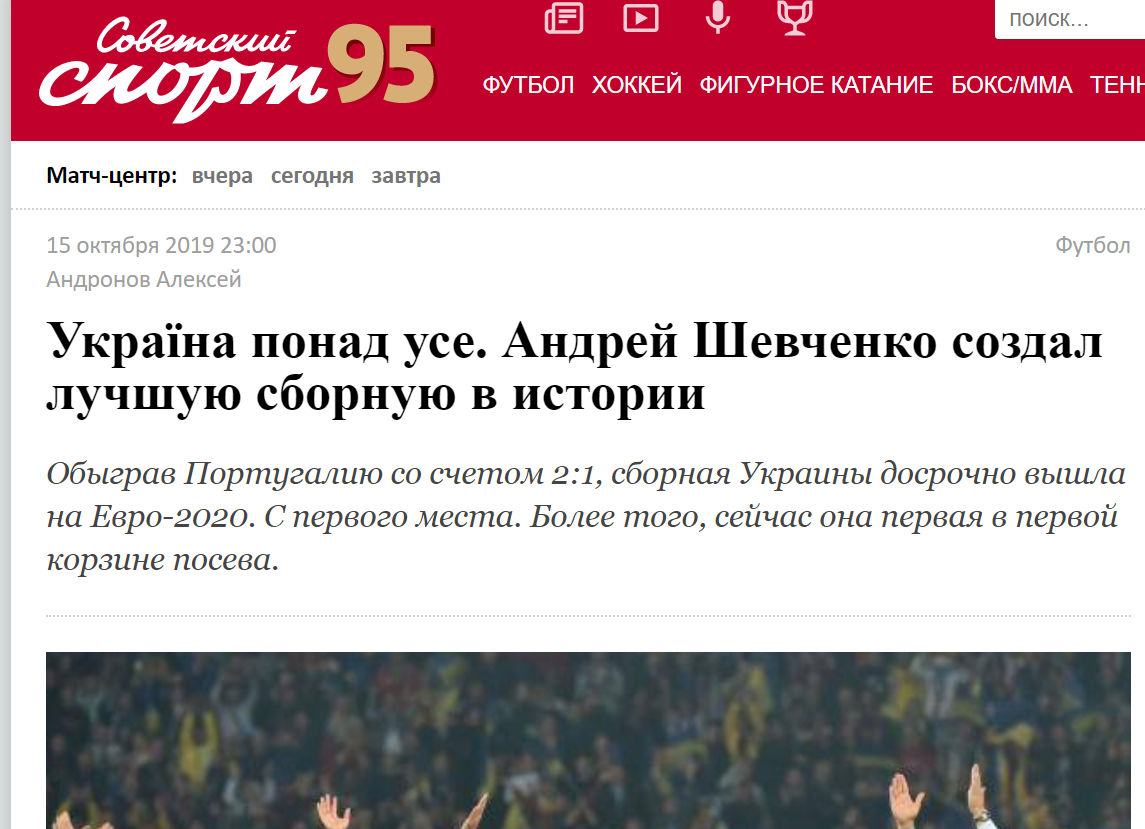Show tomorrow's matches via завтра
The height and width of the screenshot is (829, 1145).
pos(406,176)
